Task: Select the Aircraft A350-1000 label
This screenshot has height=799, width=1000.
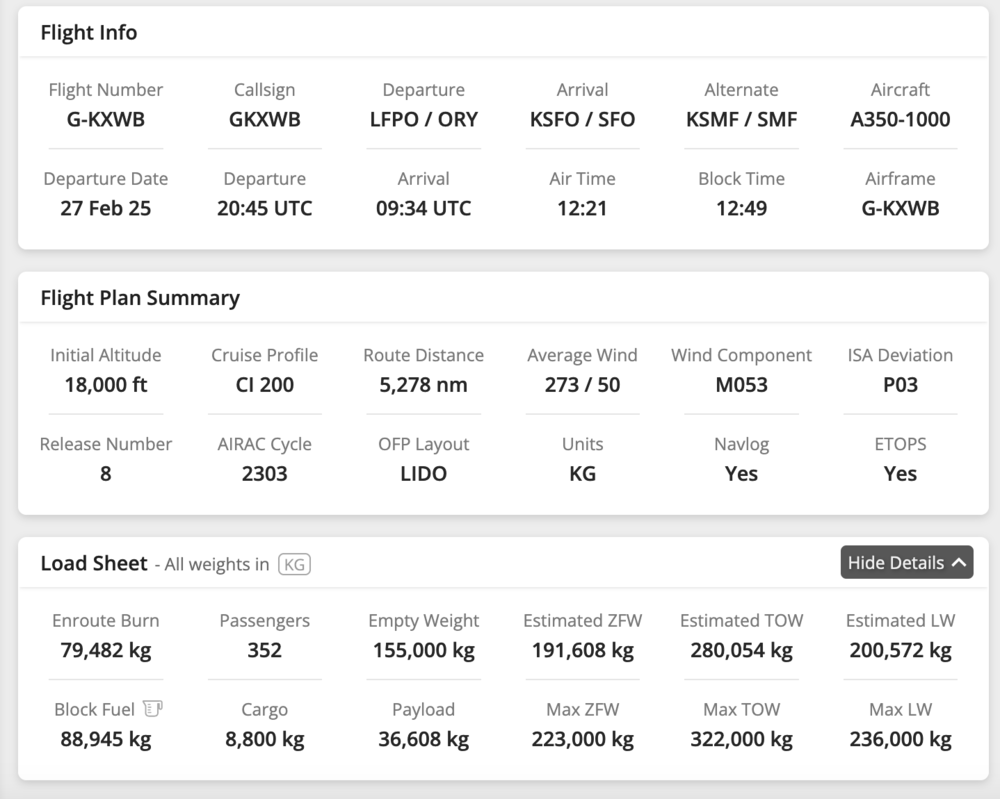Action: [899, 119]
